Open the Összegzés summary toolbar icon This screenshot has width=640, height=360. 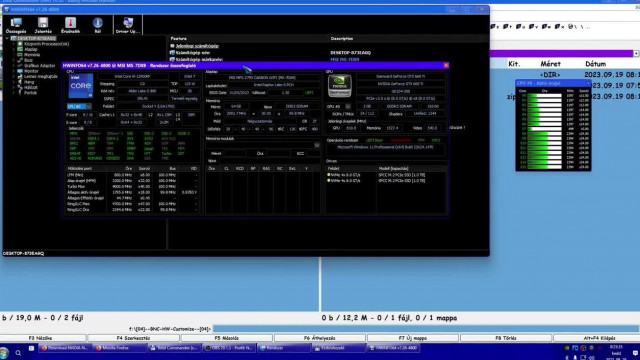[x=16, y=25]
